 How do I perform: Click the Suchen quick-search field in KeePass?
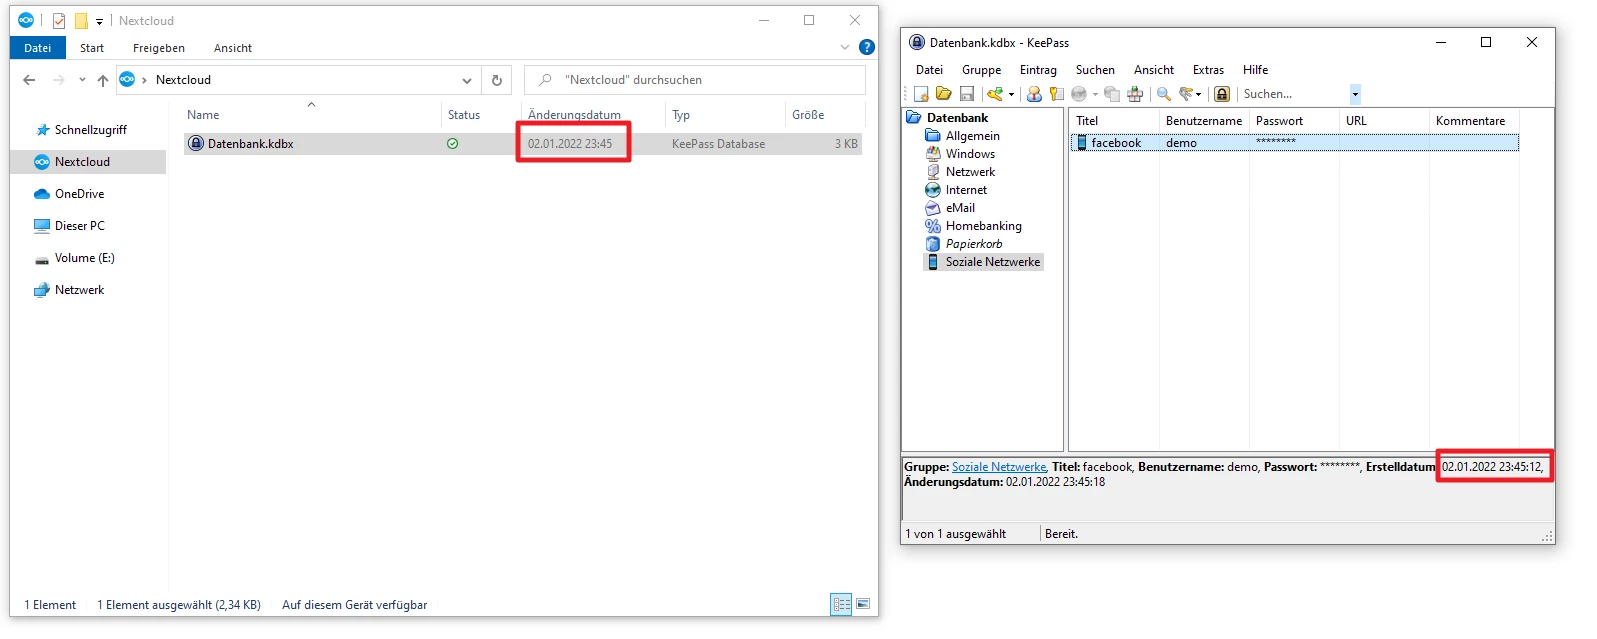coord(1294,94)
